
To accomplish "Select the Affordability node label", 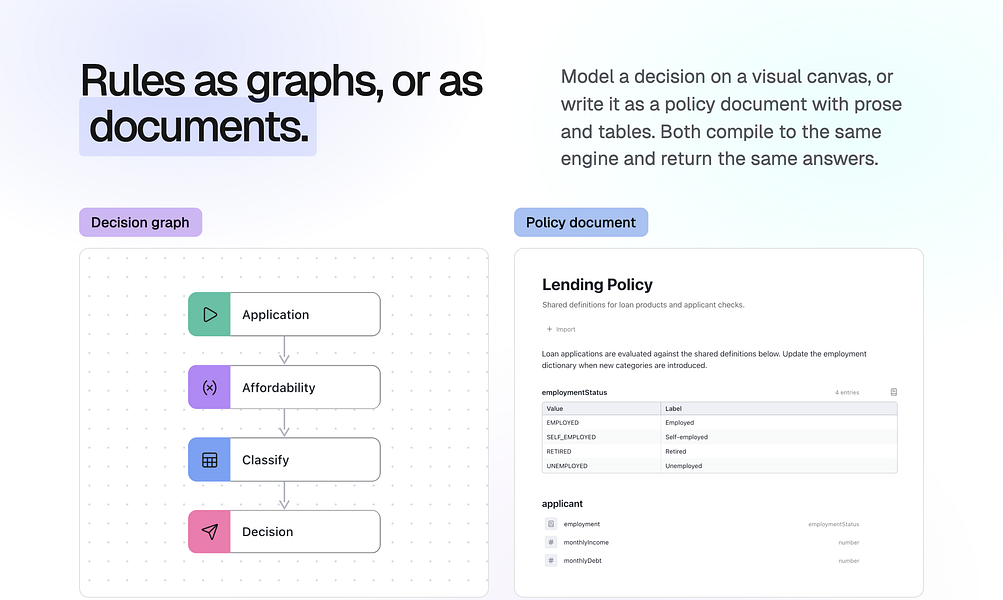I will 279,388.
